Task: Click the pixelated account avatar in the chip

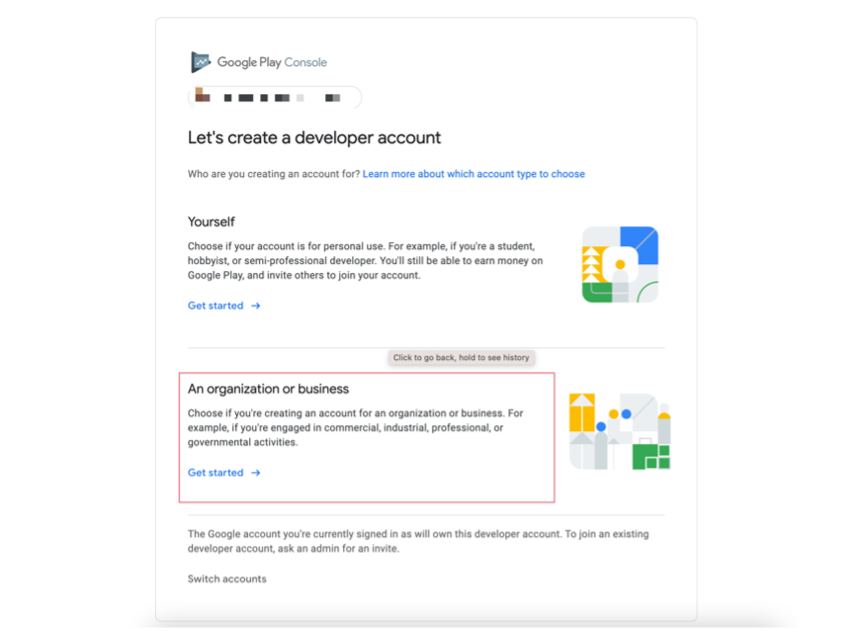Action: pos(203,95)
